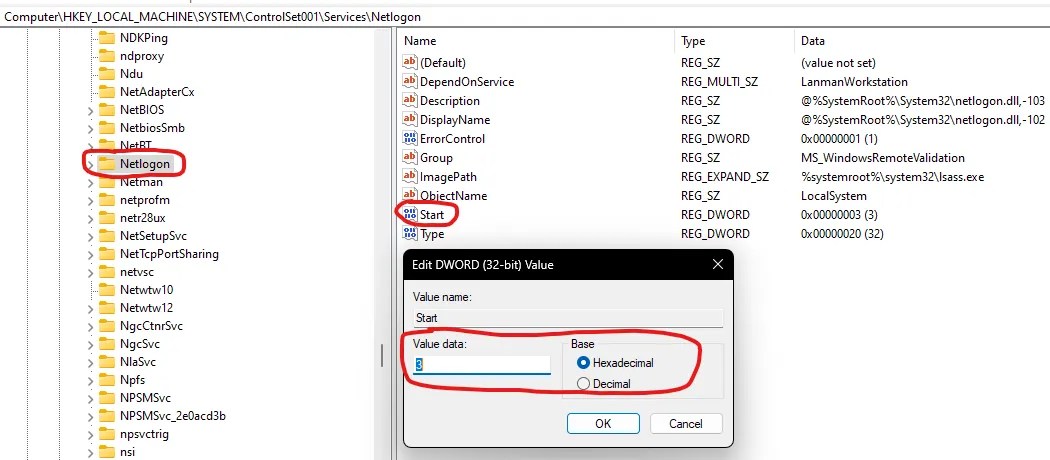Expand the NetBIOS tree node
The height and width of the screenshot is (460, 1050).
coord(90,110)
